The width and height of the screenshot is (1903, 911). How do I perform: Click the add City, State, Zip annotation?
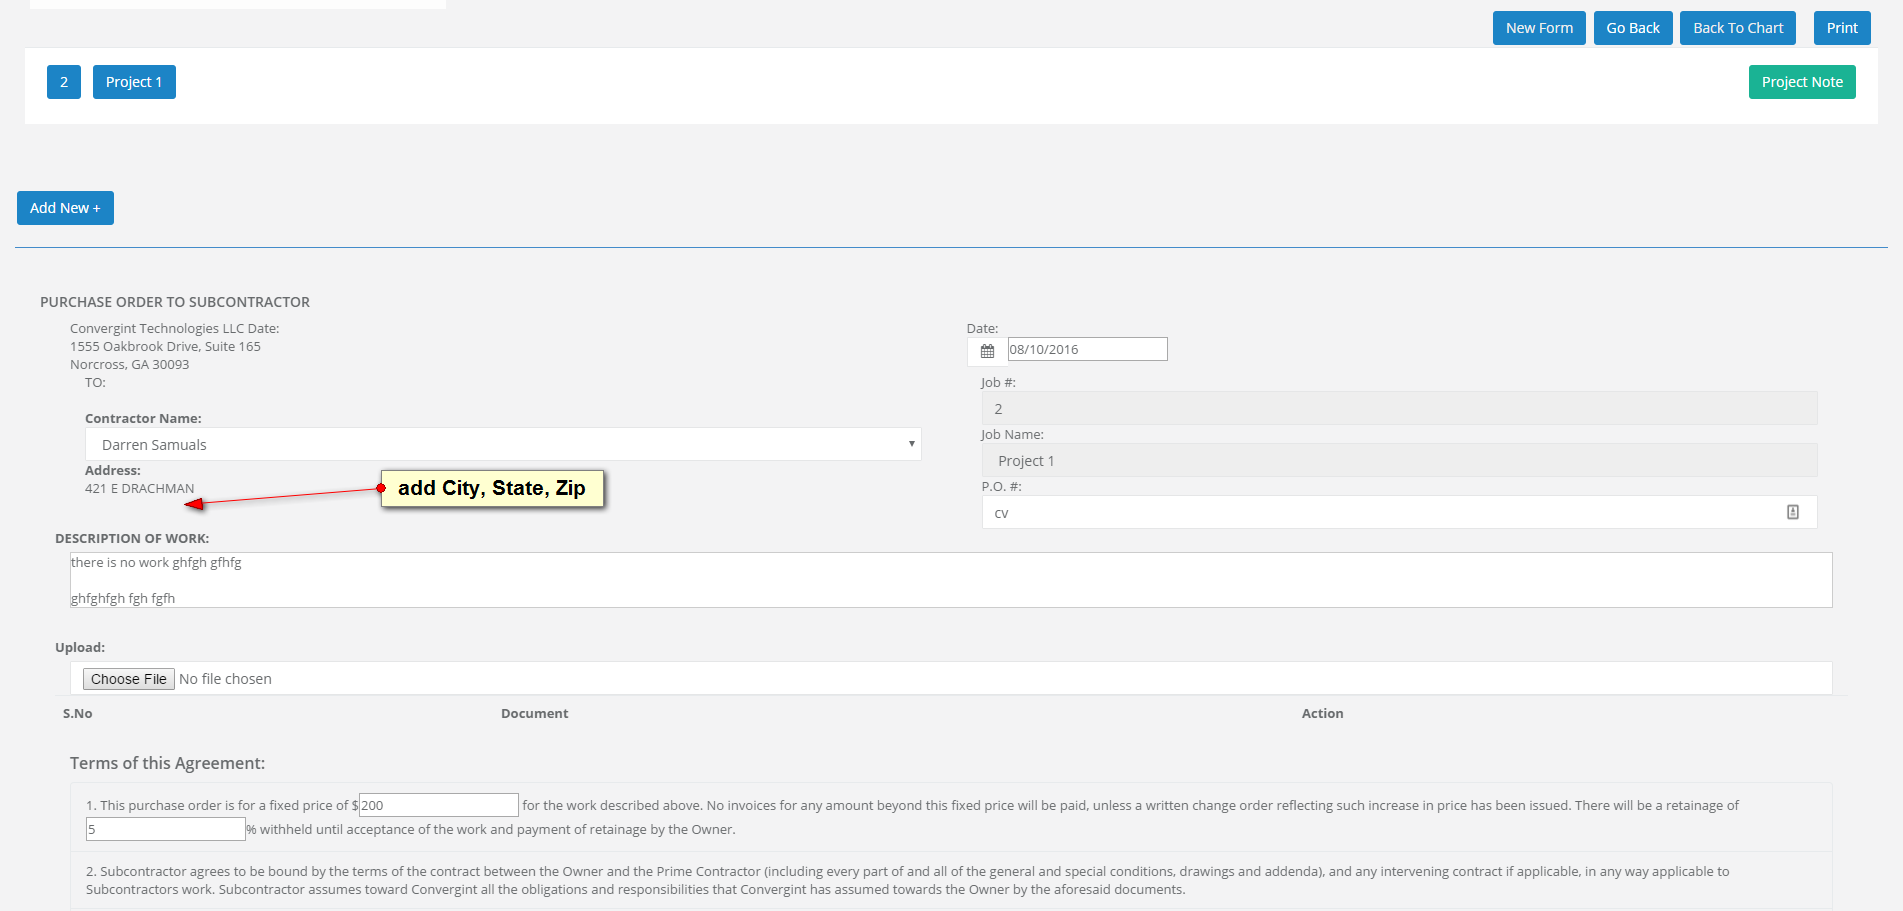492,489
